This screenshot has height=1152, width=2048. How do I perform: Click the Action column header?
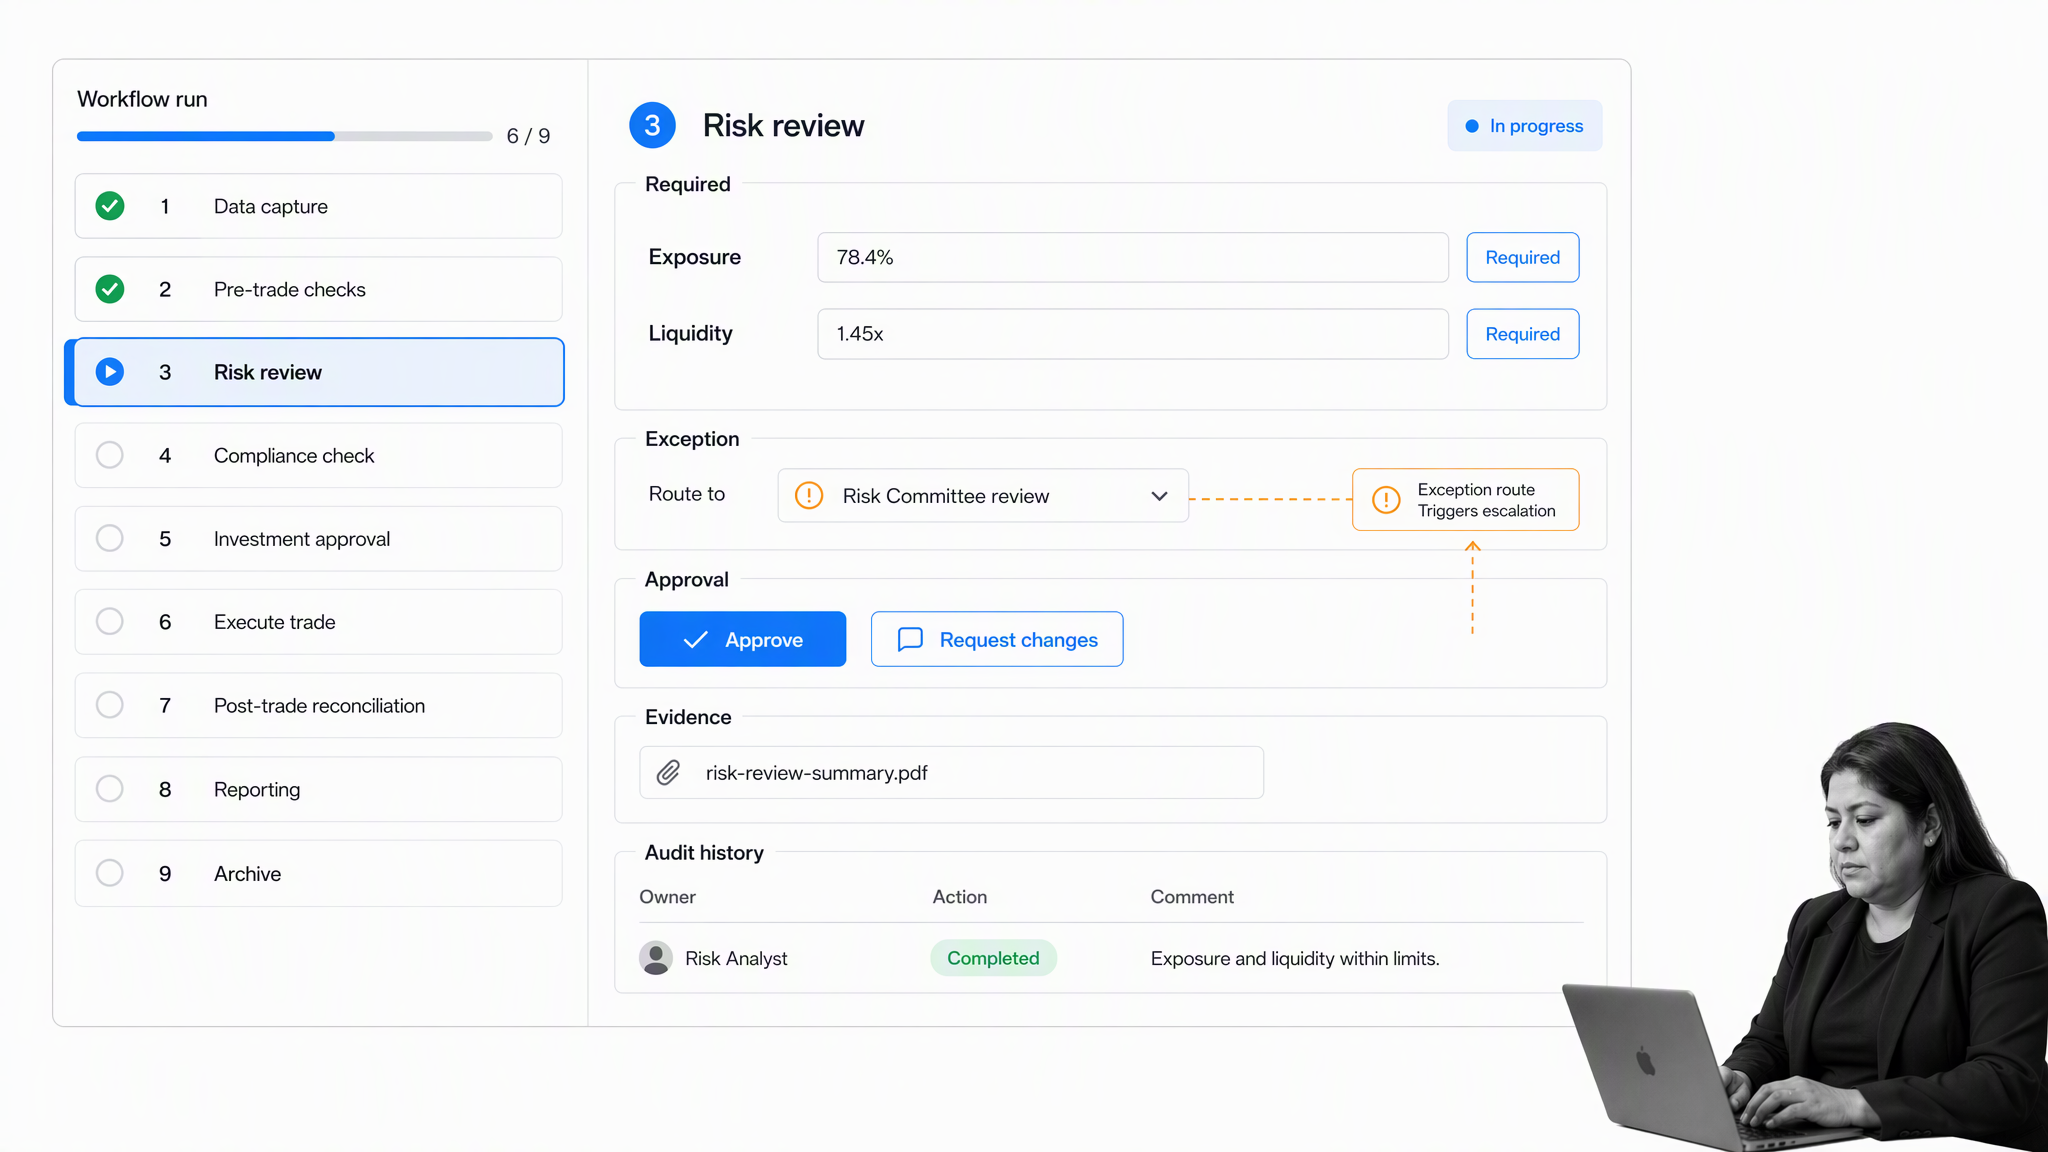pyautogui.click(x=959, y=897)
